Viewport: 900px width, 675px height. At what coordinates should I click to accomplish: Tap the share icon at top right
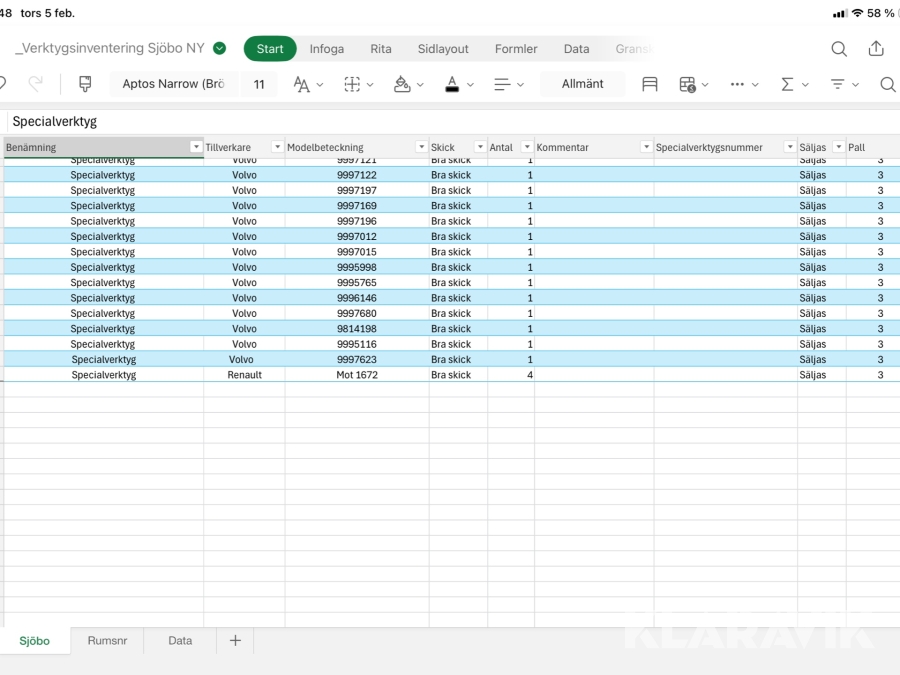pyautogui.click(x=876, y=49)
